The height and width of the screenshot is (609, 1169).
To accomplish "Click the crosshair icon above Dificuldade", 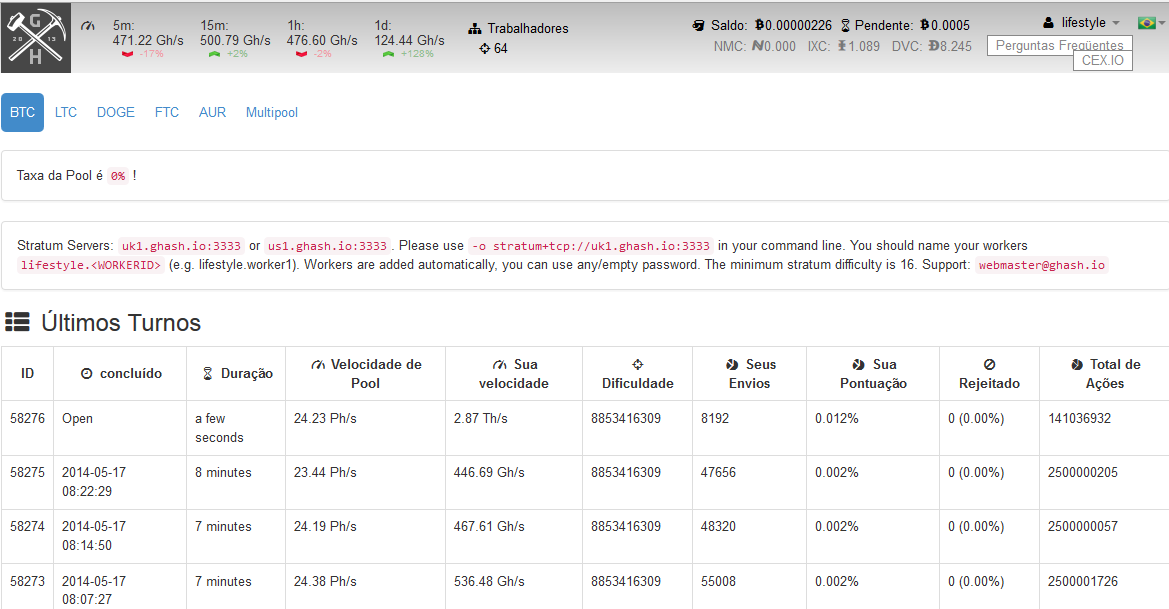I will click(x=637, y=365).
